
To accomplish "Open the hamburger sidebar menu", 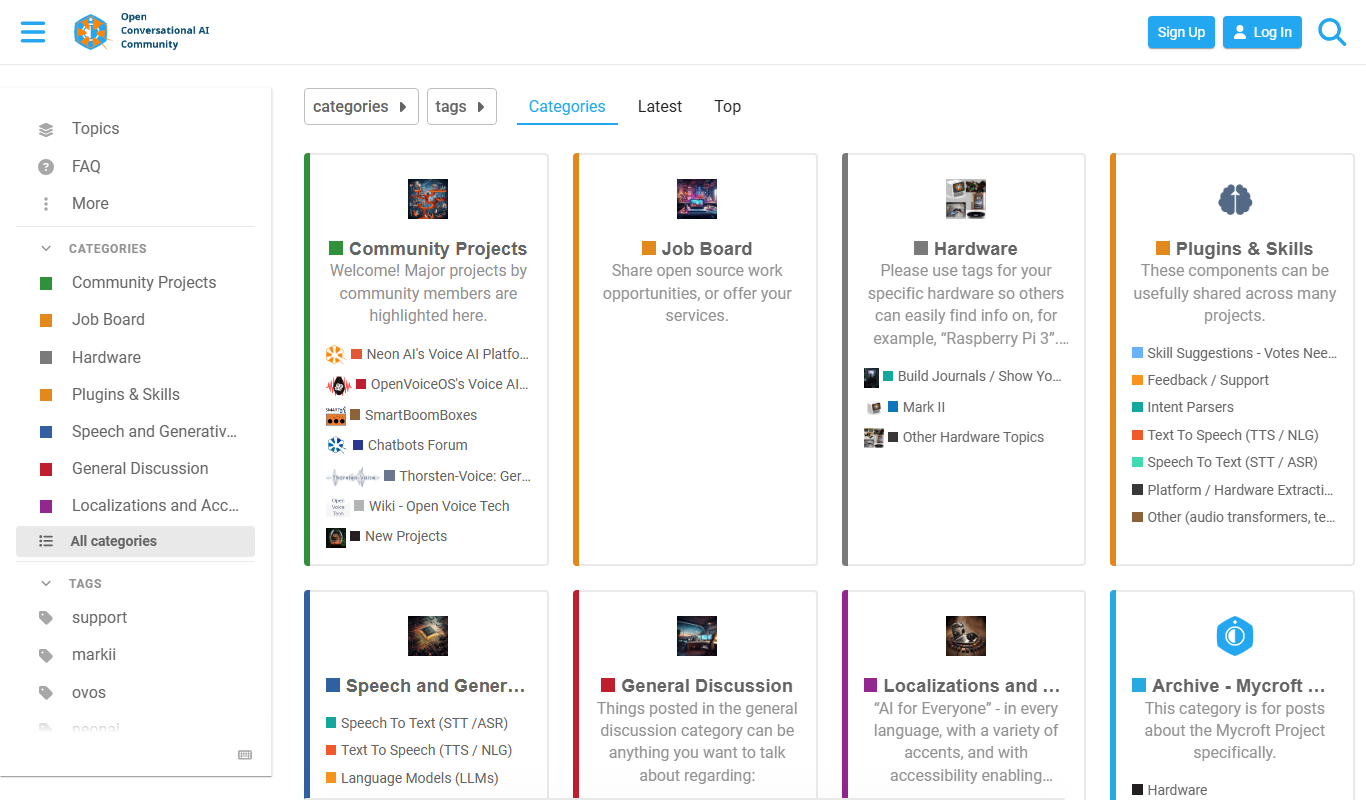I will click(33, 32).
